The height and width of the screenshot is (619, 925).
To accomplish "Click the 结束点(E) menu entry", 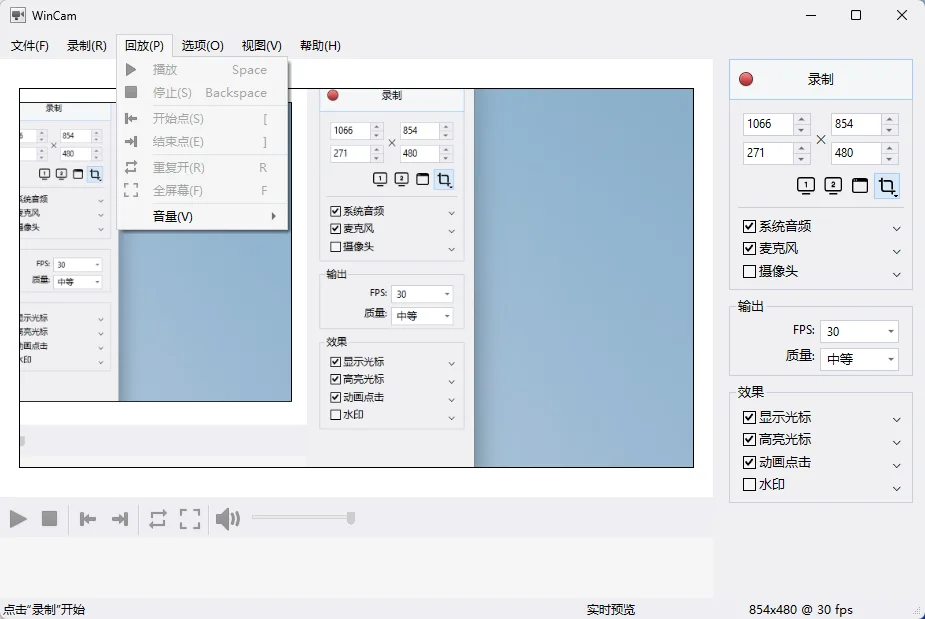I will (x=202, y=142).
